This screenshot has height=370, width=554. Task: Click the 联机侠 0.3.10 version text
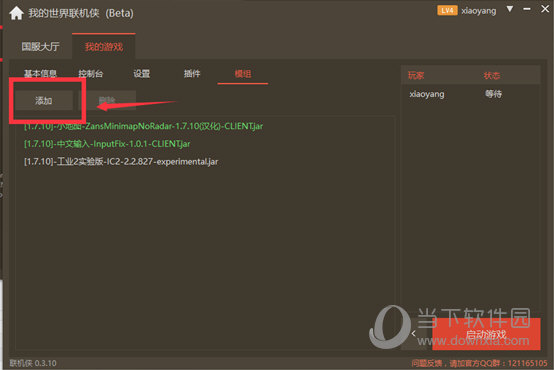click(33, 363)
